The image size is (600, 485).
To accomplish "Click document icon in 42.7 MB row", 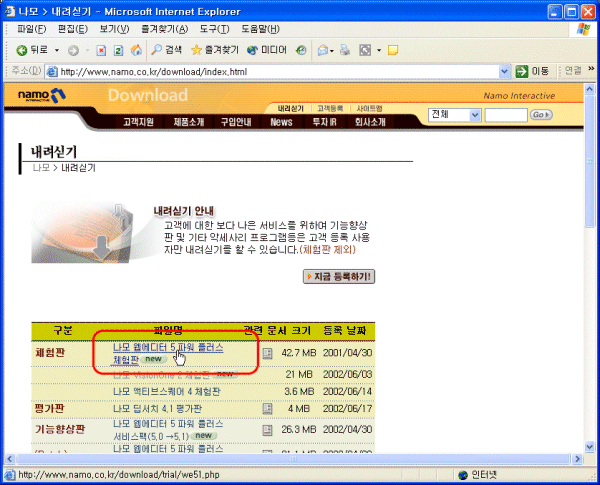I will click(x=267, y=353).
